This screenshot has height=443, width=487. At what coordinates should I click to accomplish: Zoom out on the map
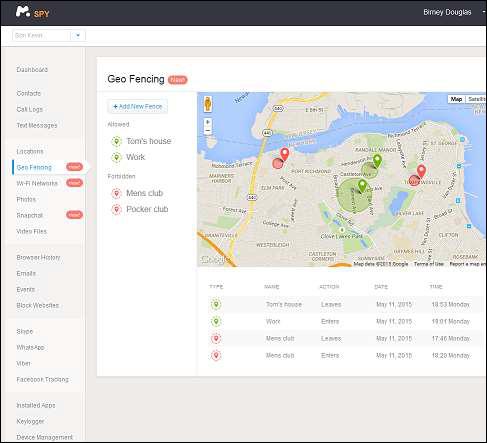(x=208, y=131)
